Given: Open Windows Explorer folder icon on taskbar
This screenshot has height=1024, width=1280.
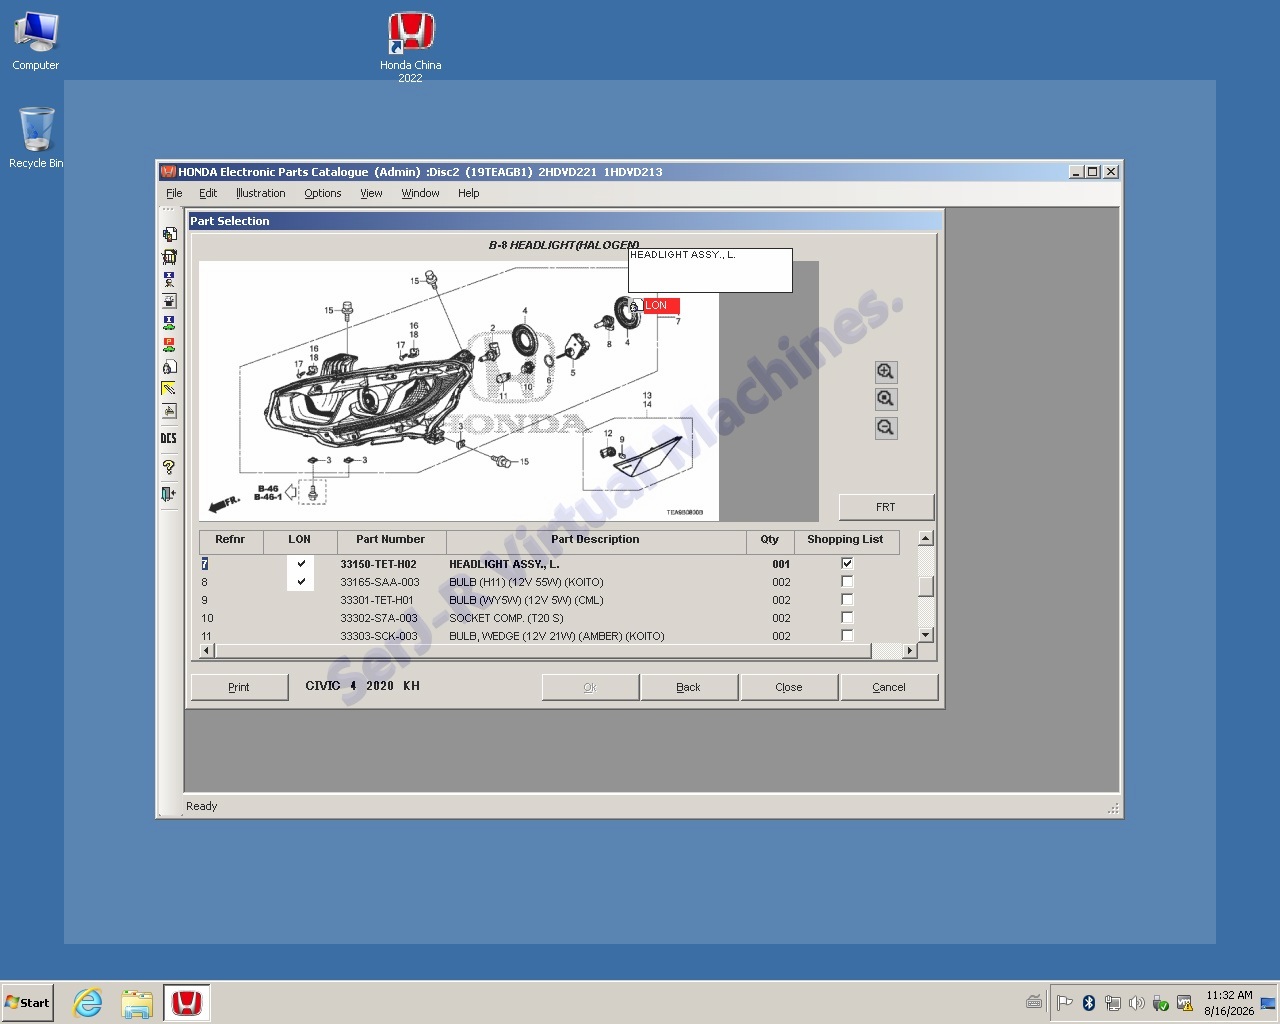Looking at the screenshot, I should (137, 1002).
